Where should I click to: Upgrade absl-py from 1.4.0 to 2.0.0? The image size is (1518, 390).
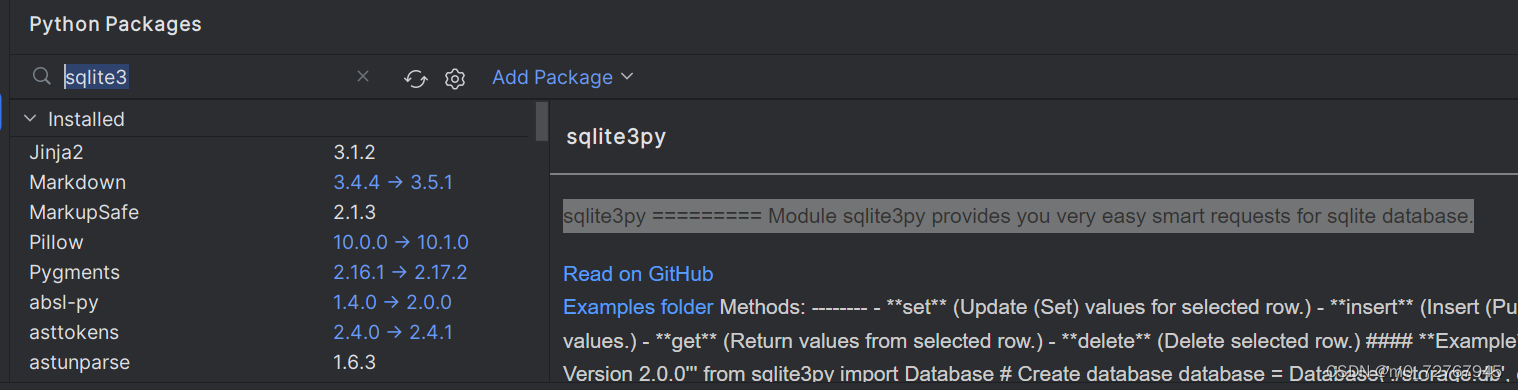(x=392, y=302)
